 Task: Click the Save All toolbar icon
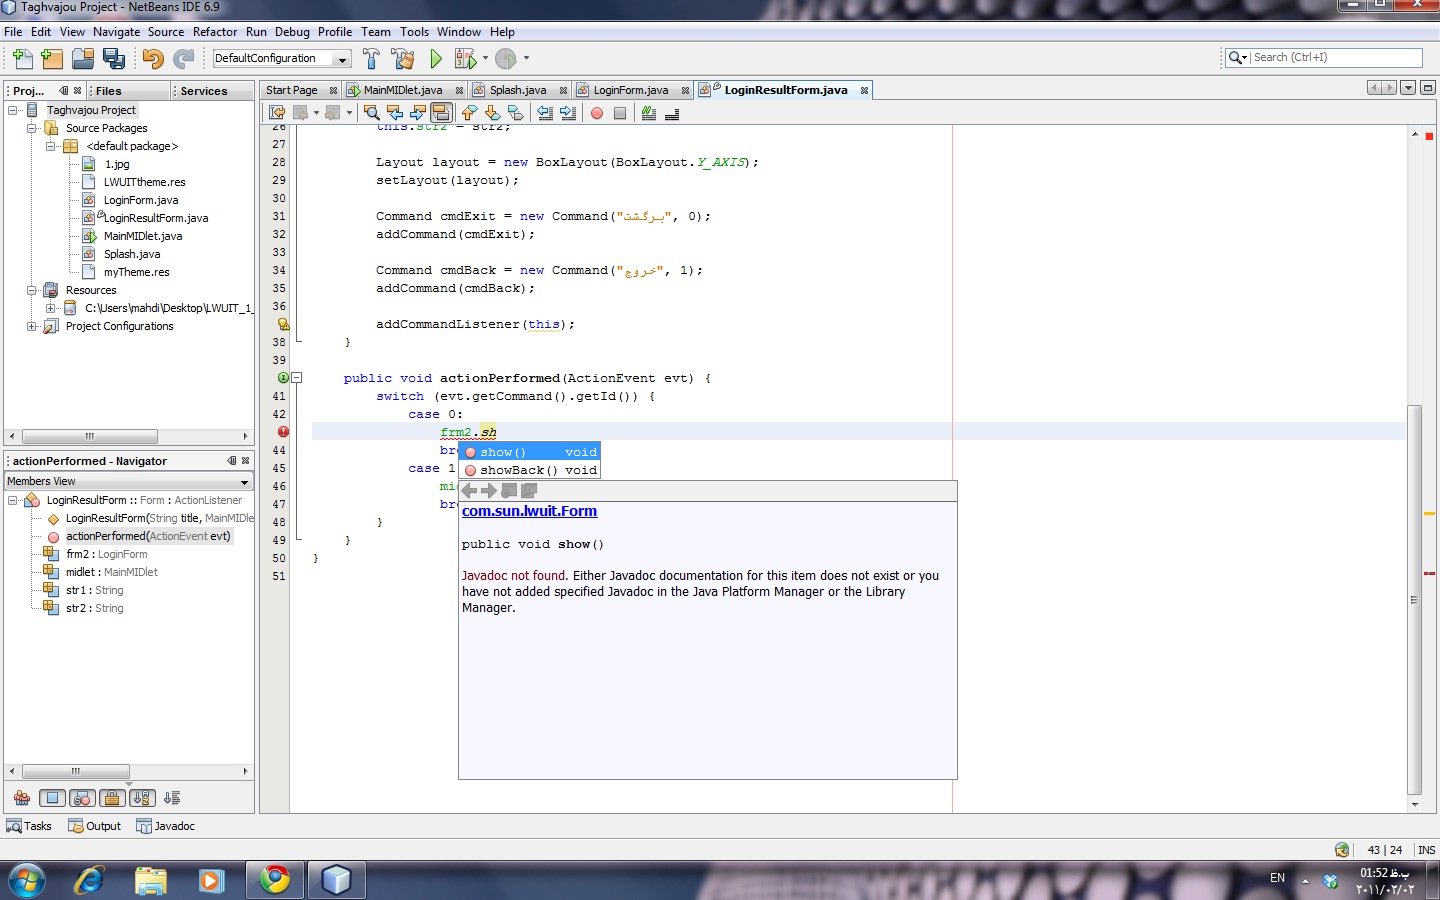114,59
